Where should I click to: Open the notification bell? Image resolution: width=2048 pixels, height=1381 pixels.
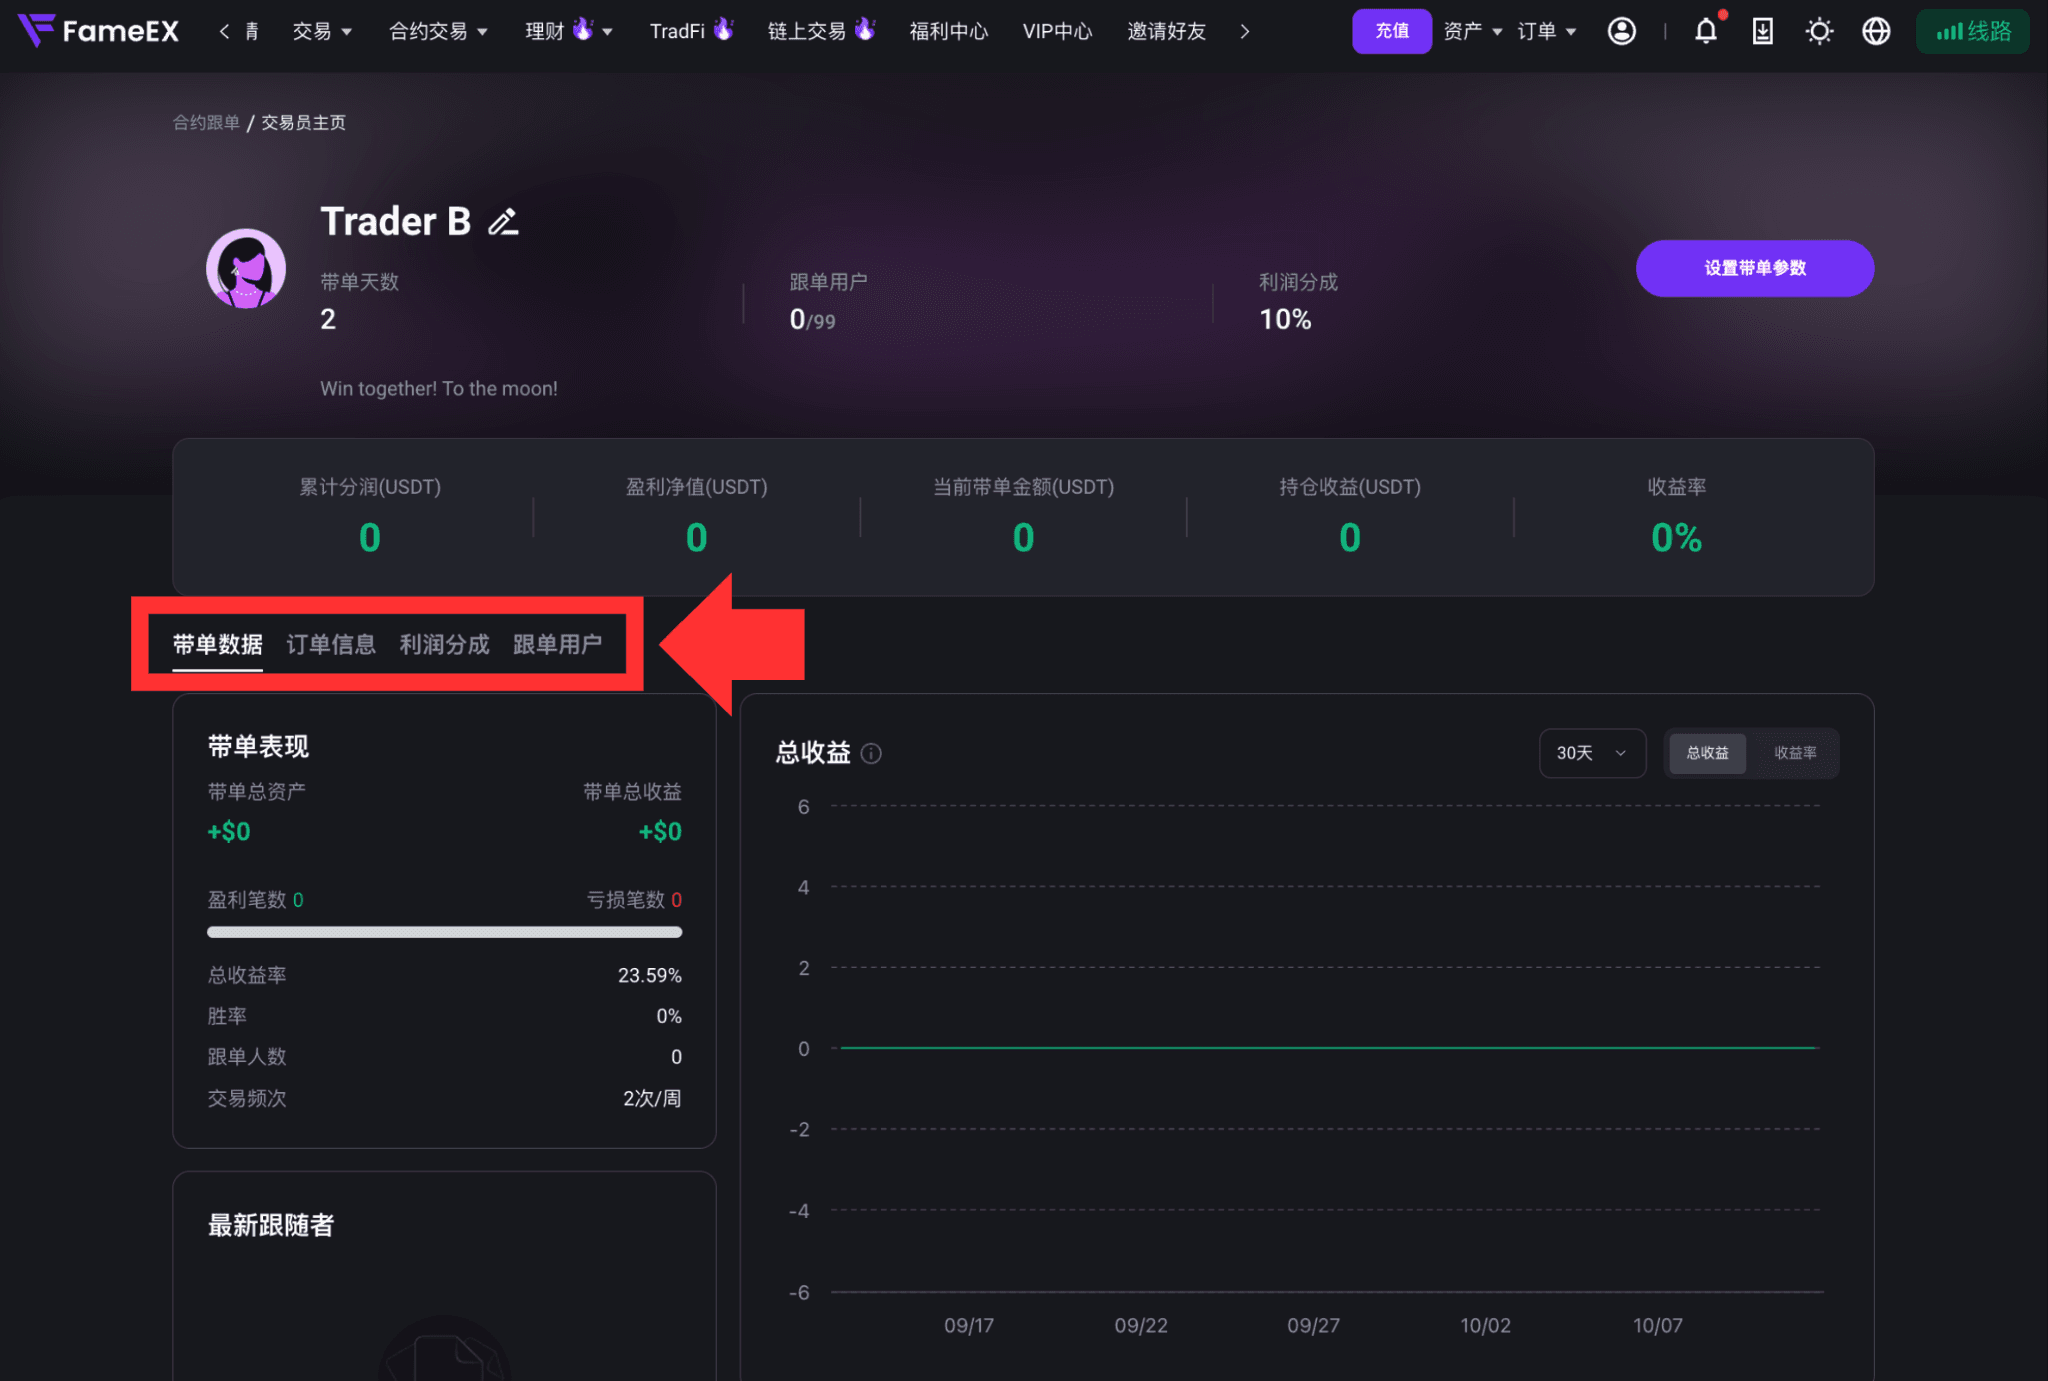[x=1706, y=31]
